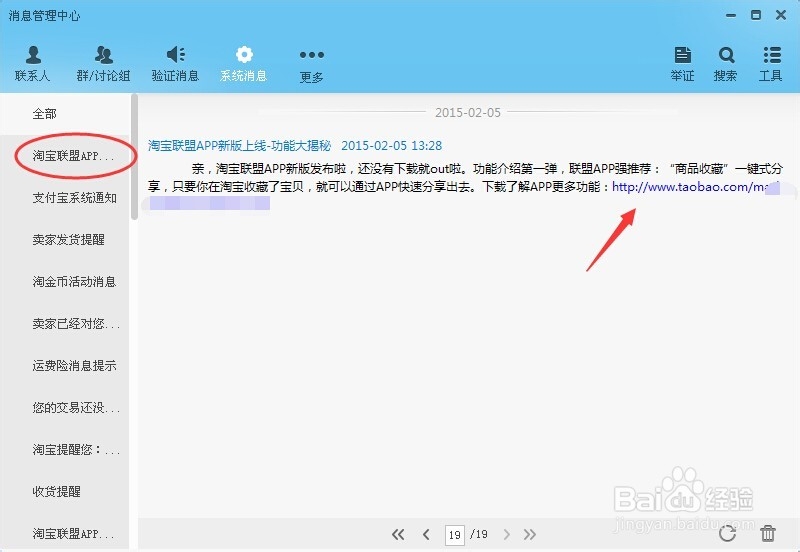The width and height of the screenshot is (800, 552).
Task: Open 运费险消息提示 category
Action: pos(65,365)
